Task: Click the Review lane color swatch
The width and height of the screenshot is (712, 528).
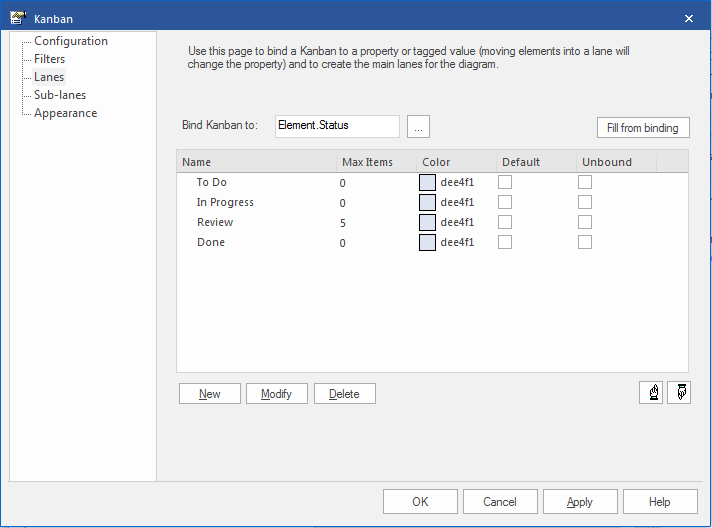Action: (x=427, y=222)
